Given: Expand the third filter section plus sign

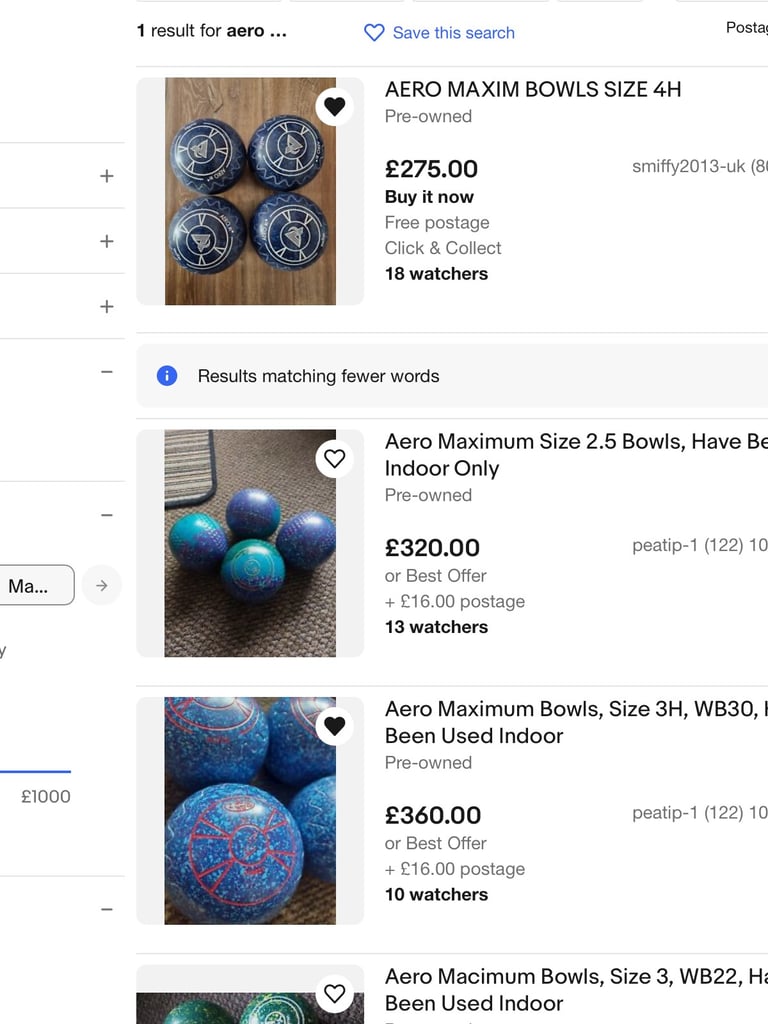Looking at the screenshot, I should [106, 306].
